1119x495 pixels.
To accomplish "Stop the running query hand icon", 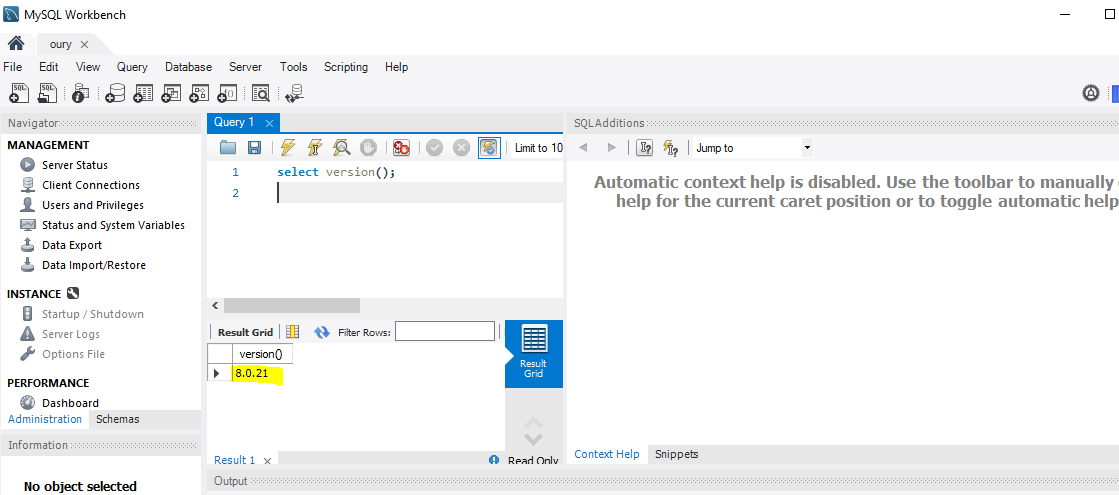I will pyautogui.click(x=368, y=148).
